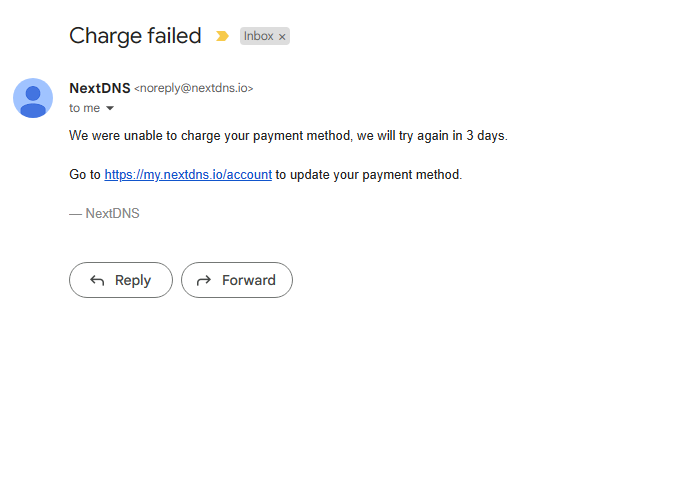Screen dimensions: 683x487
Task: Click the Forward button
Action: point(237,280)
